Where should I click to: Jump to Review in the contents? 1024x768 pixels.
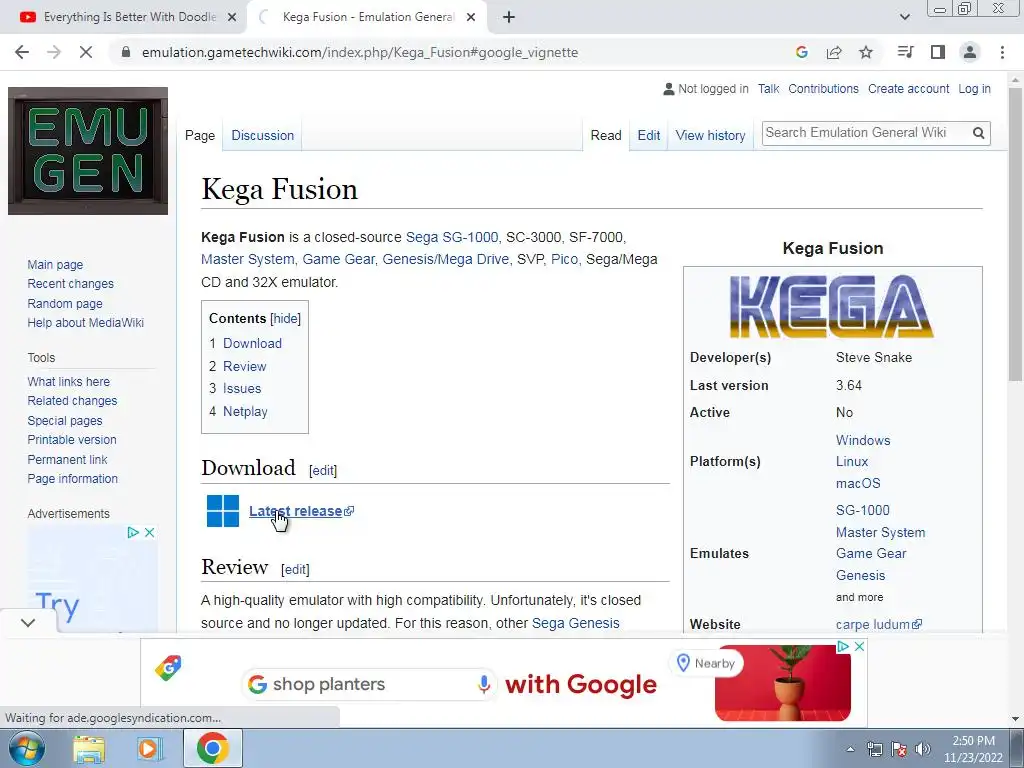(244, 366)
